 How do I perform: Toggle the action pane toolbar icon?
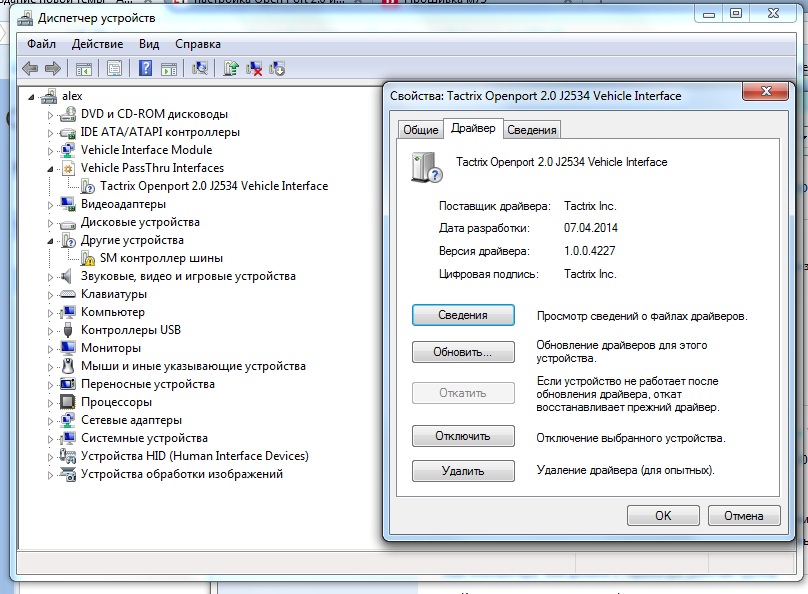(x=169, y=68)
